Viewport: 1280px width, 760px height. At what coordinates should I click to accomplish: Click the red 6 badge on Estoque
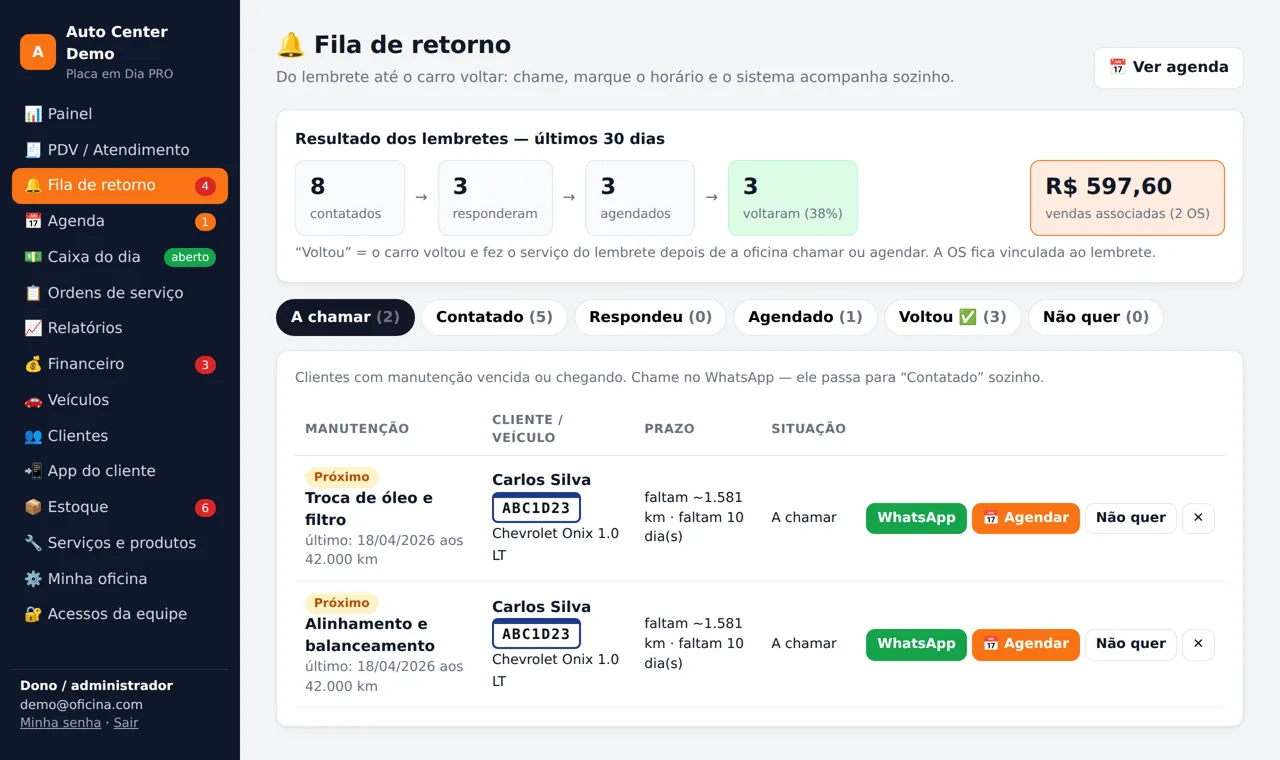(x=205, y=508)
